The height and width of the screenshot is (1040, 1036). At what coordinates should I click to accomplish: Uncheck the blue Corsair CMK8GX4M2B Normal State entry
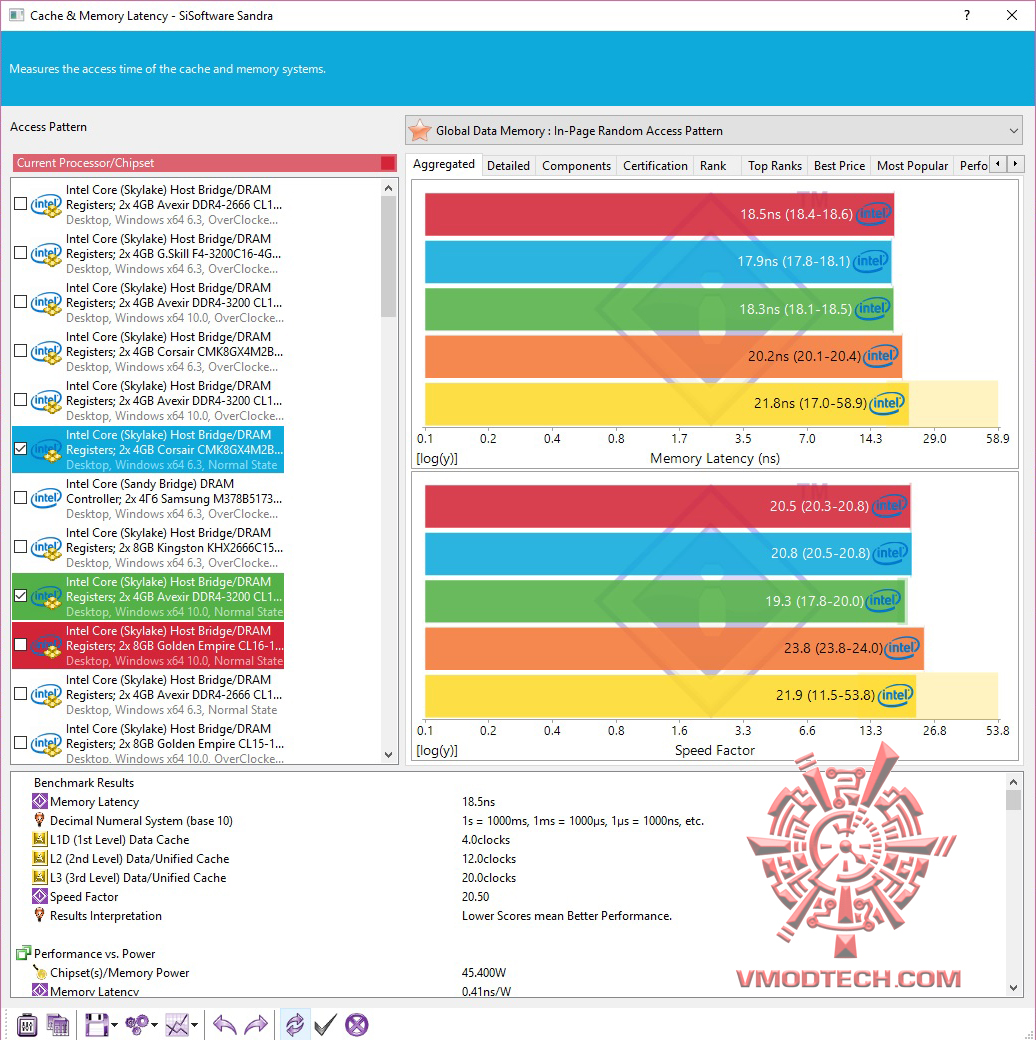[x=21, y=449]
